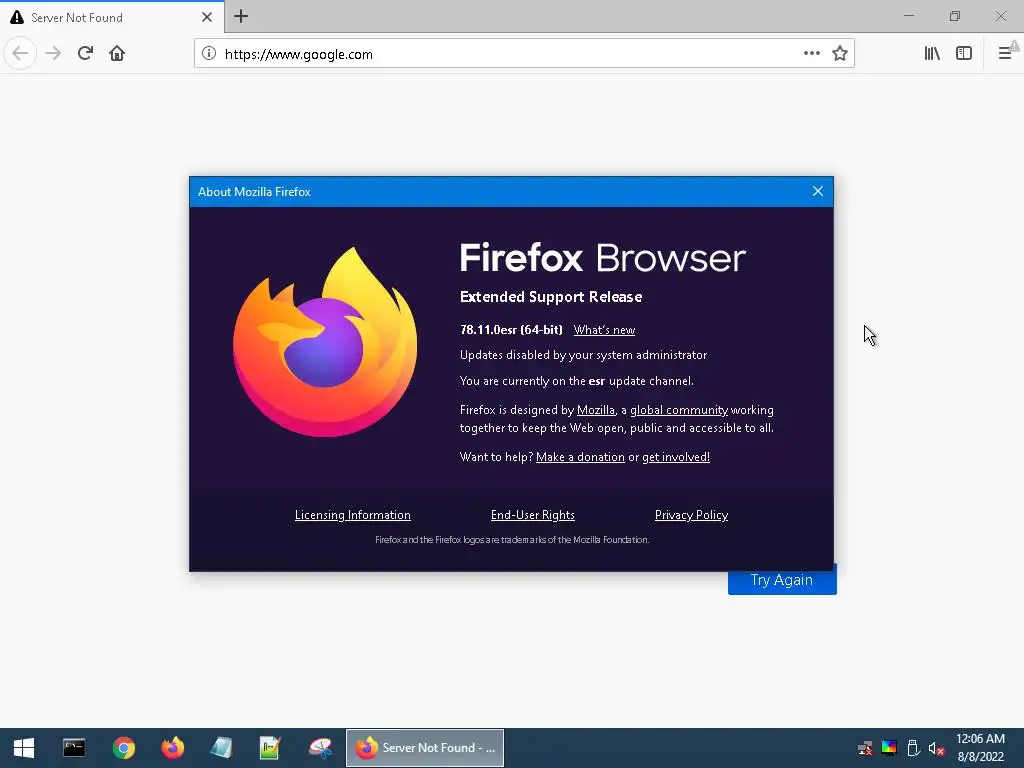Restore down the Firefox window

click(955, 16)
